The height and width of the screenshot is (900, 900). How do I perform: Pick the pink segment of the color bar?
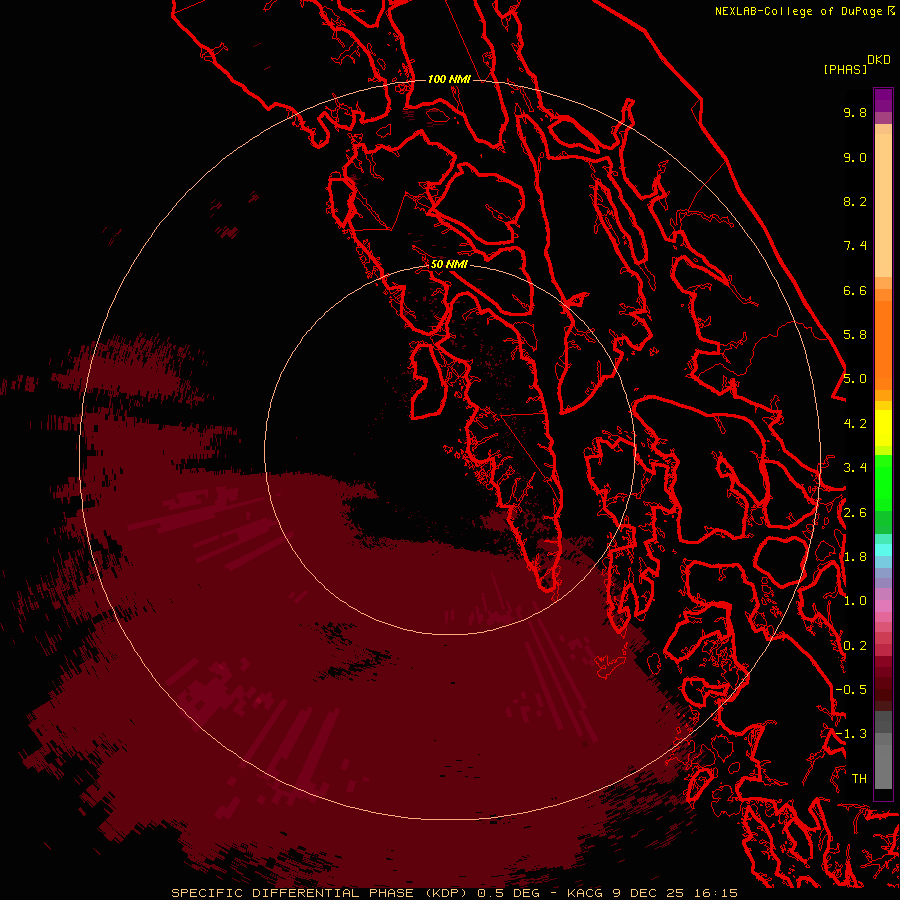883,606
